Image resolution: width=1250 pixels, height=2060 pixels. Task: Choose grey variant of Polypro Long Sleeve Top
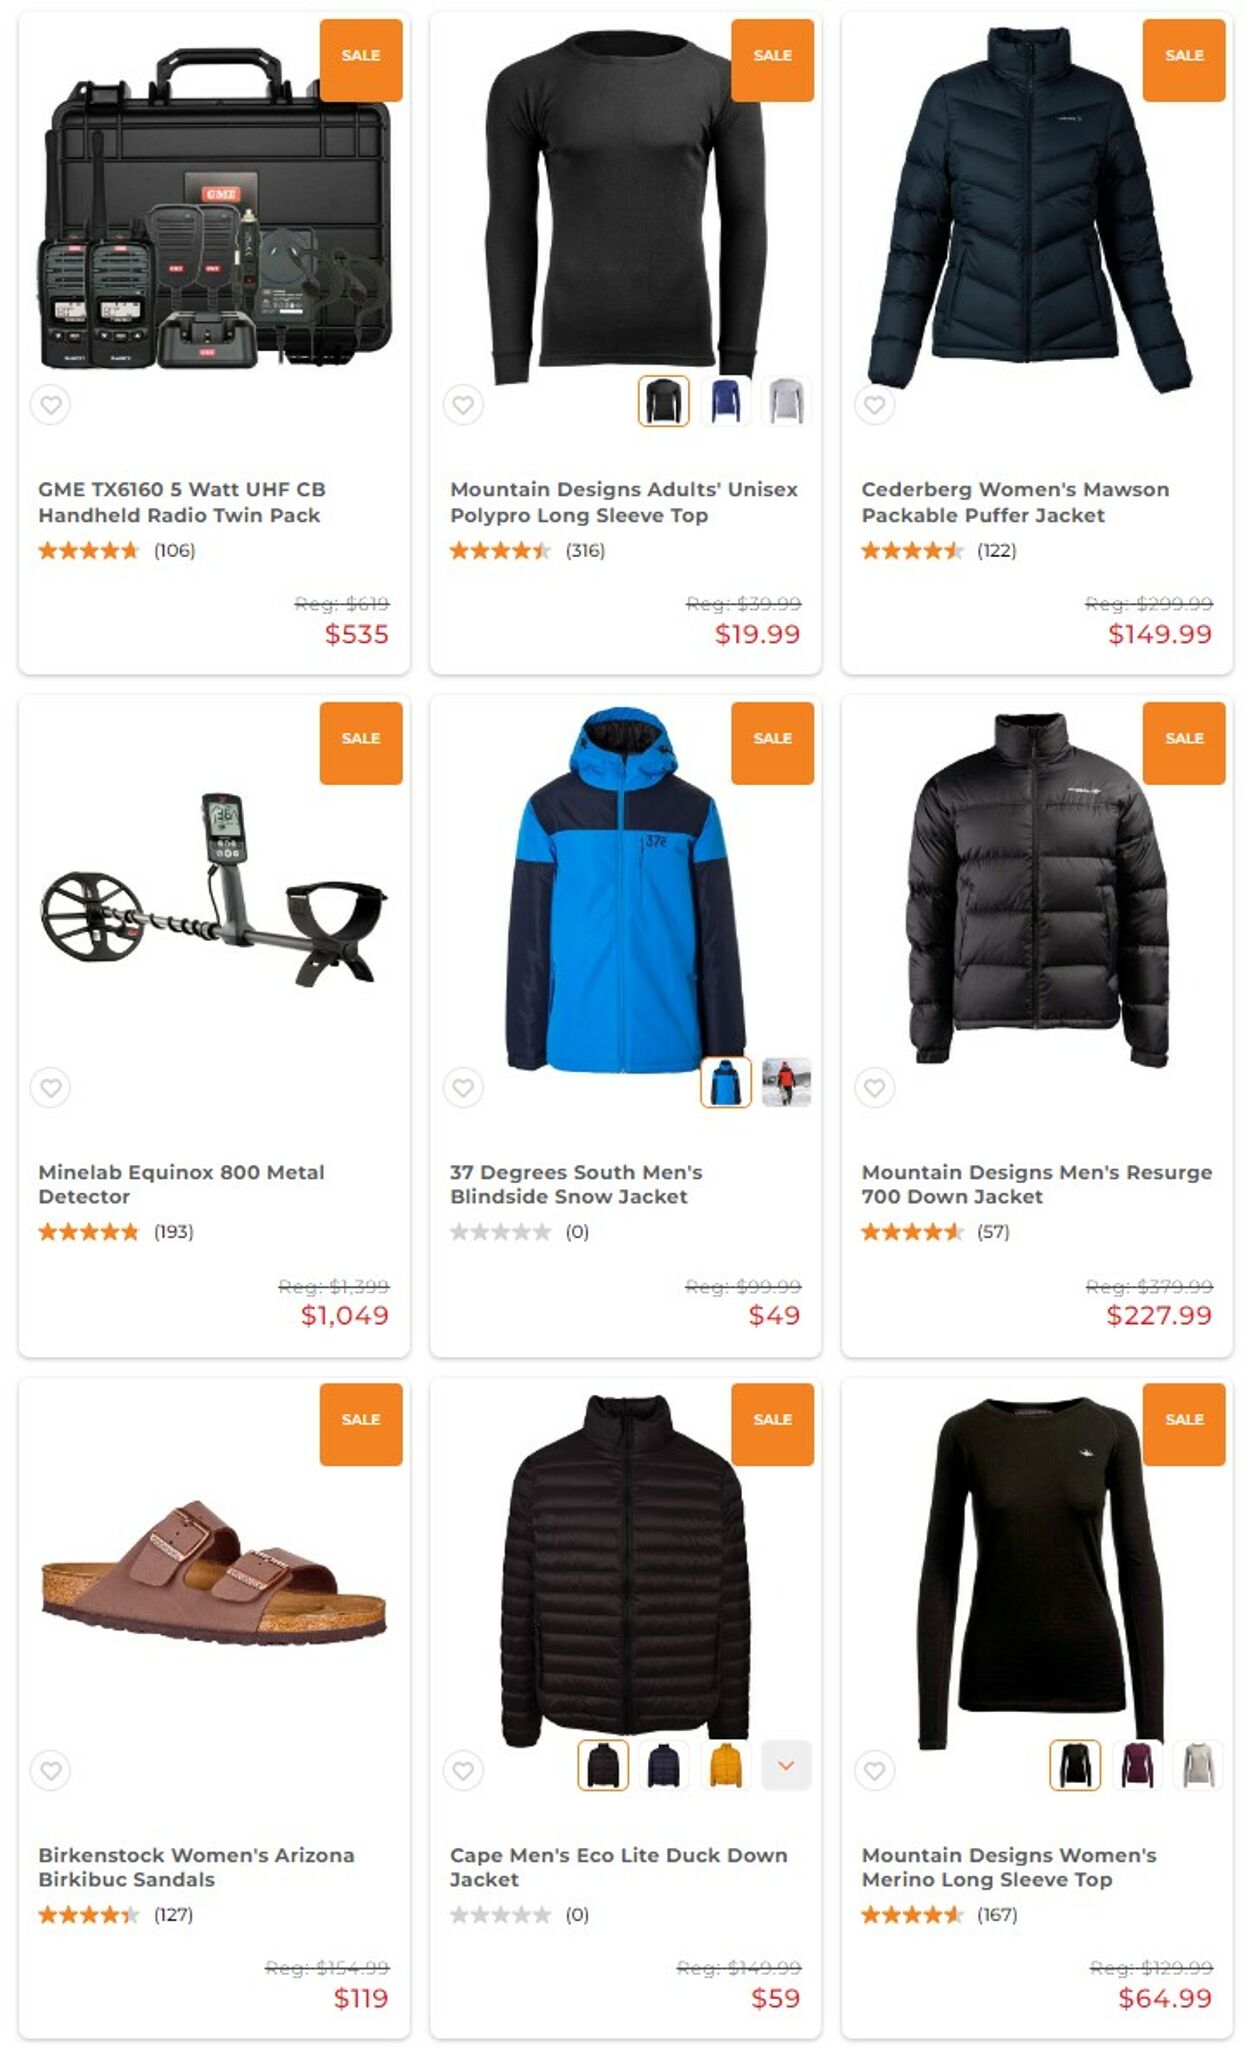[x=786, y=401]
